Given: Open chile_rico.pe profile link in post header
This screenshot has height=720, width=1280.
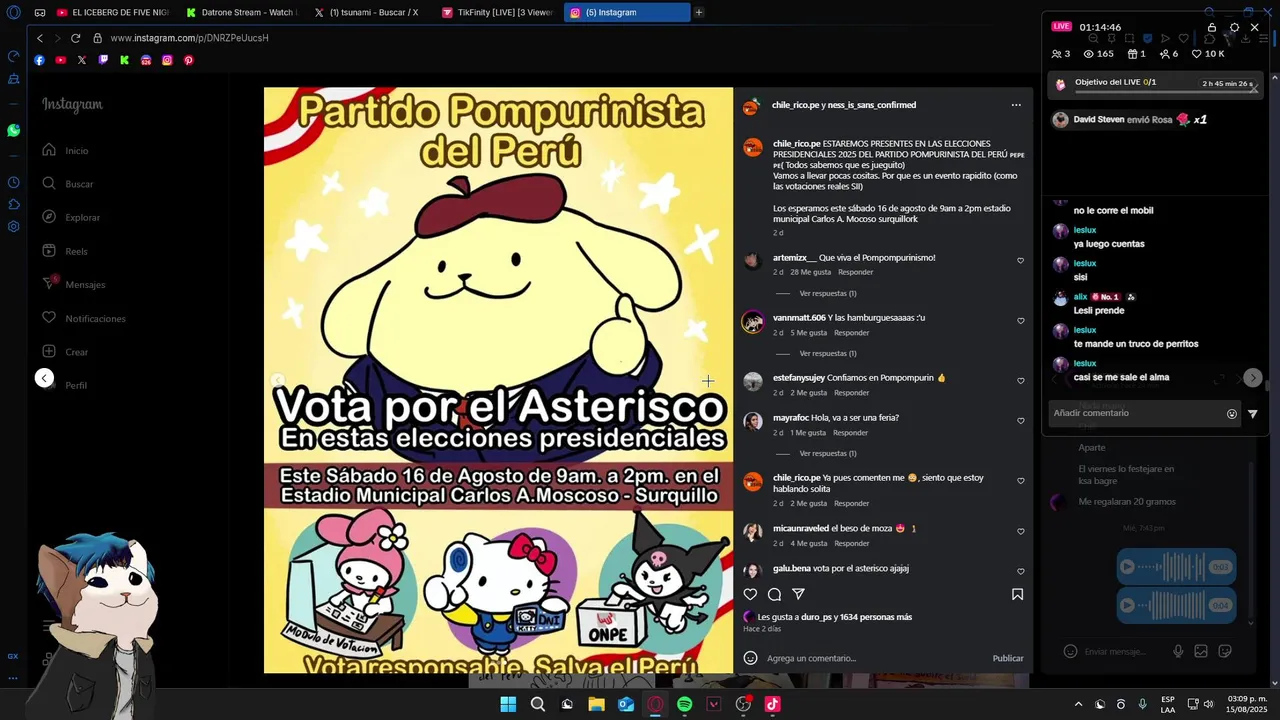Looking at the screenshot, I should [795, 105].
